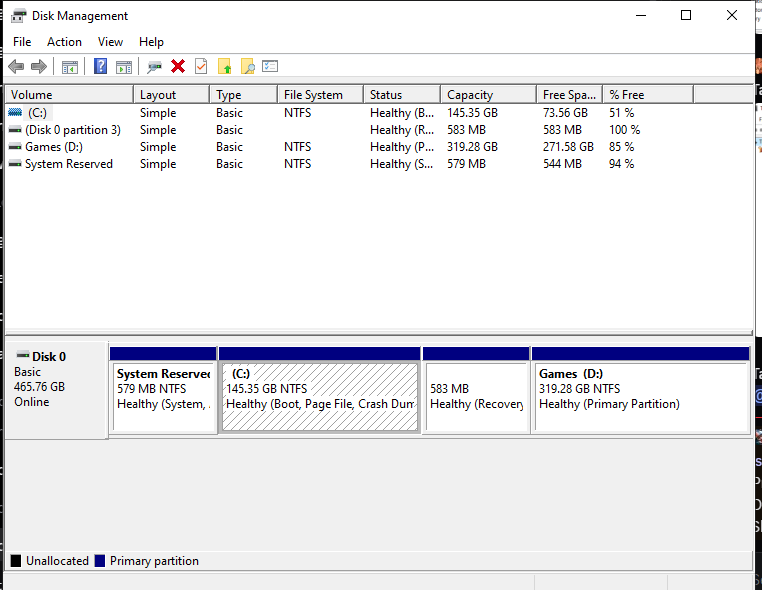Image resolution: width=762 pixels, height=590 pixels.
Task: Sort by the Volume column header
Action: [x=69, y=94]
